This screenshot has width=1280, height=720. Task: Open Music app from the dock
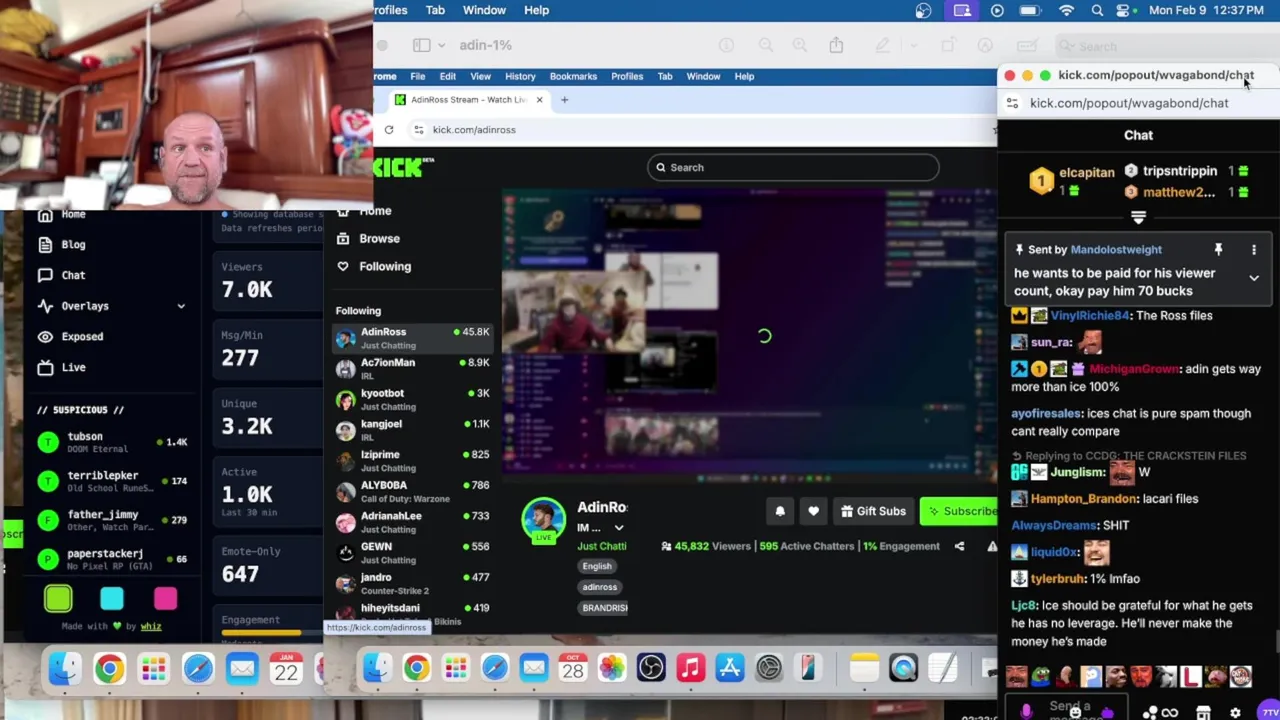coord(690,667)
